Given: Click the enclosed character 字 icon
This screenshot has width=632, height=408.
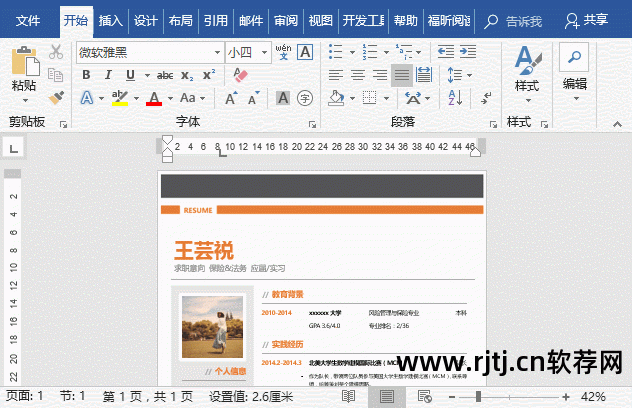Looking at the screenshot, I should click(x=305, y=98).
